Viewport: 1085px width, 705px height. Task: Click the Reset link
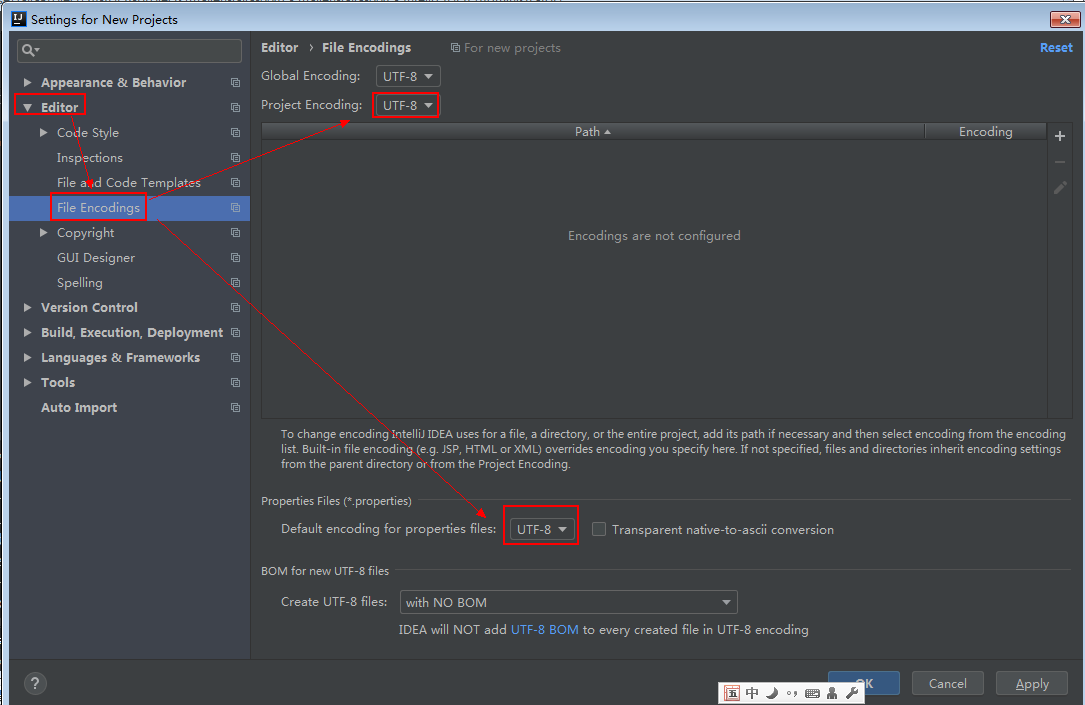1056,48
